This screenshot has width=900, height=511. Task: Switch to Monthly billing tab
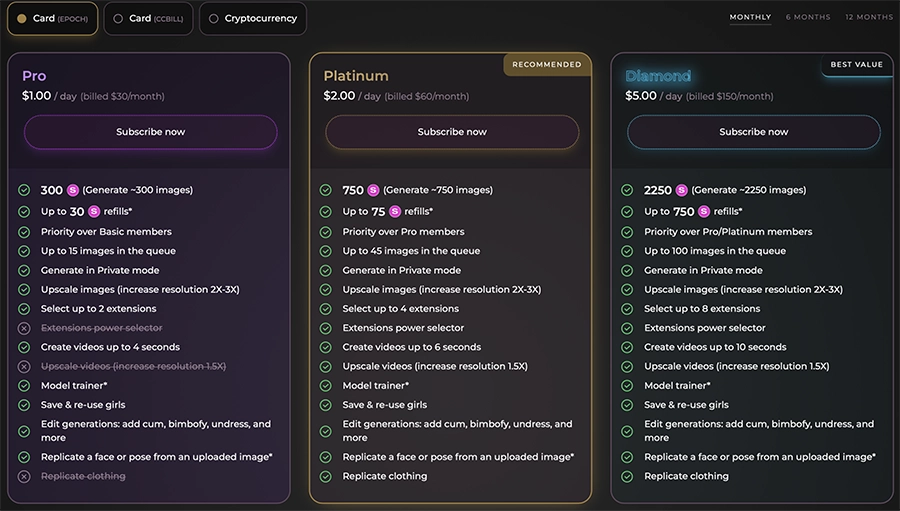pyautogui.click(x=750, y=17)
